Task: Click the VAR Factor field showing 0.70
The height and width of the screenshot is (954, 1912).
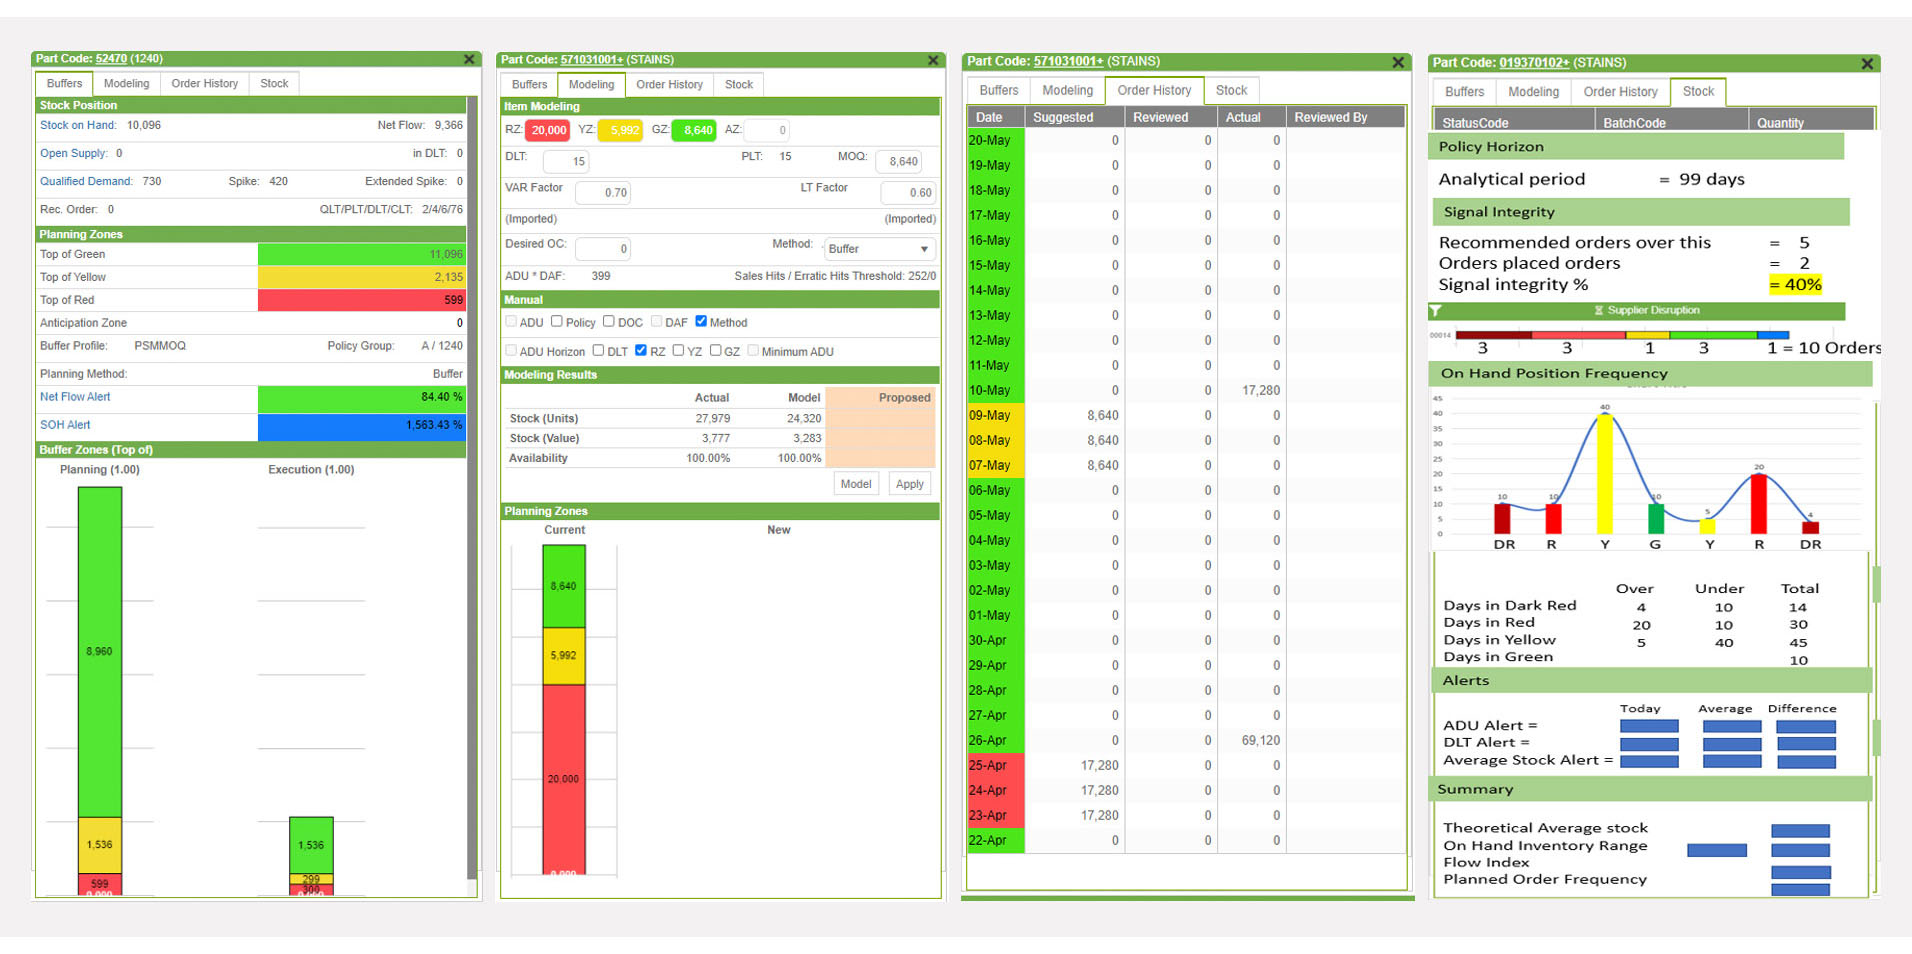Action: [x=603, y=193]
